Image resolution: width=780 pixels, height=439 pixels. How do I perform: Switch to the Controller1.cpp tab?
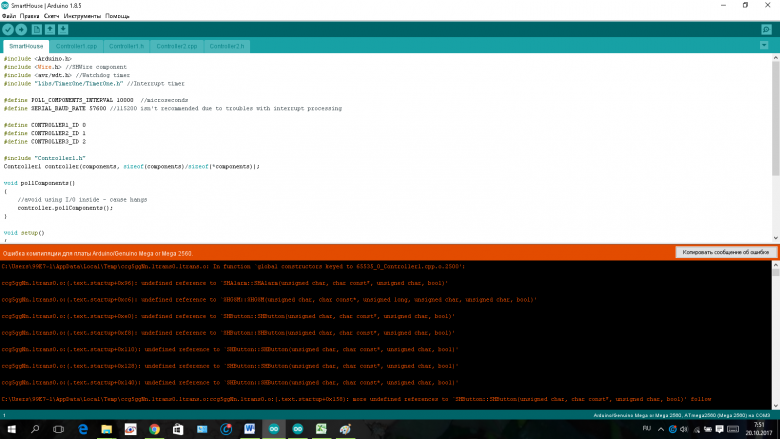tap(76, 46)
